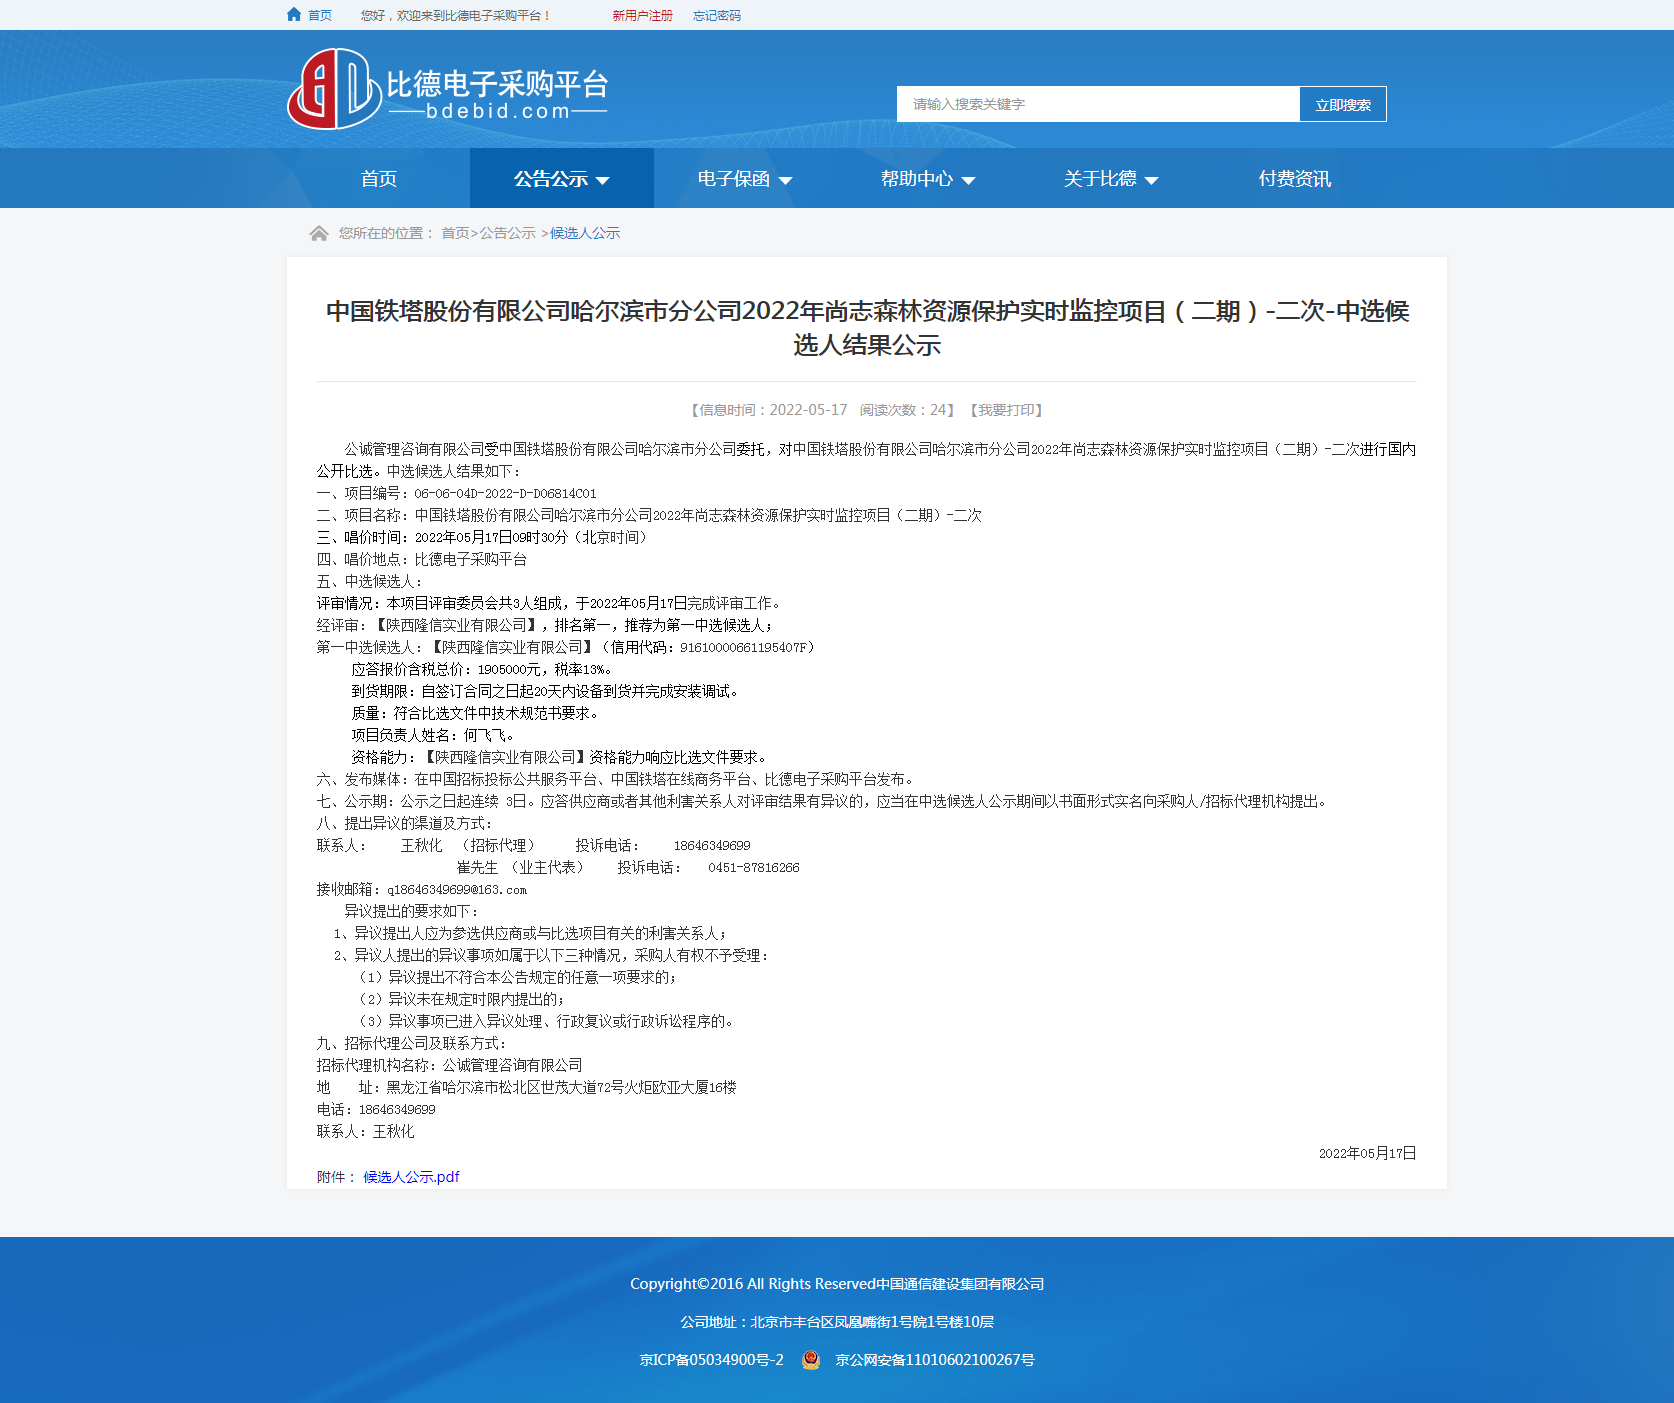The width and height of the screenshot is (1674, 1403).
Task: Click the 忘记密码 link
Action: [717, 15]
